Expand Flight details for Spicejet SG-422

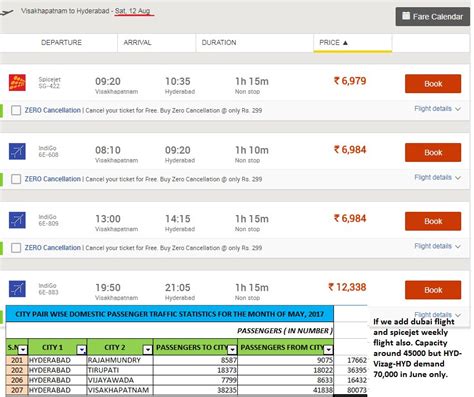[437, 109]
